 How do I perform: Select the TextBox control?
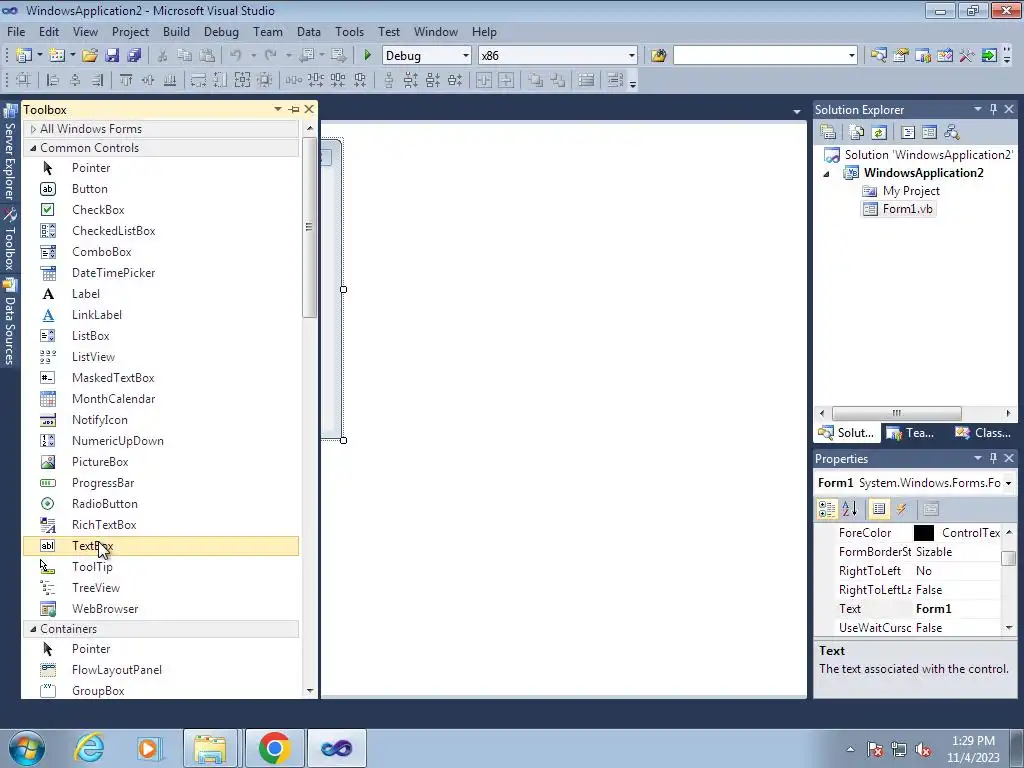161,546
